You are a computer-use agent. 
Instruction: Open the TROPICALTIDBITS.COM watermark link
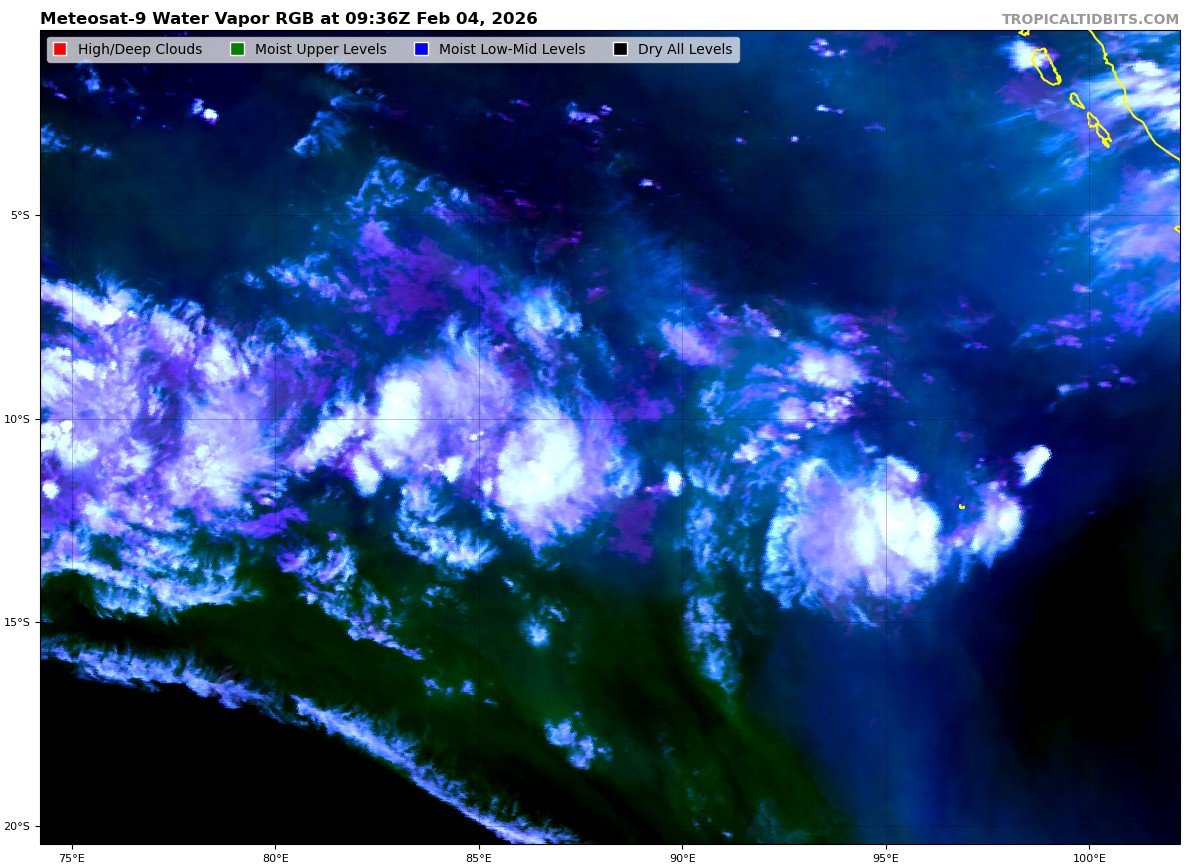[x=1090, y=20]
